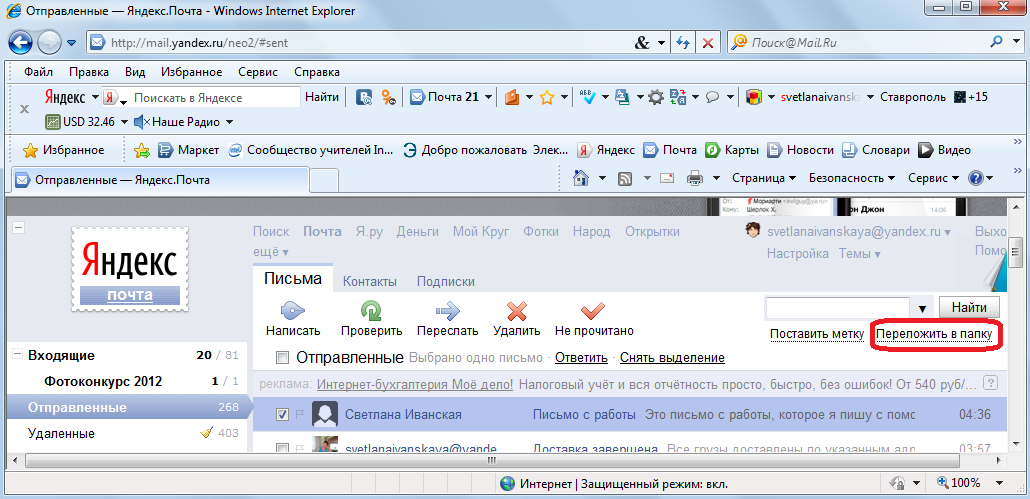Image resolution: width=1030 pixels, height=499 pixels.
Task: Click the RSS feeds icon
Action: [625, 178]
